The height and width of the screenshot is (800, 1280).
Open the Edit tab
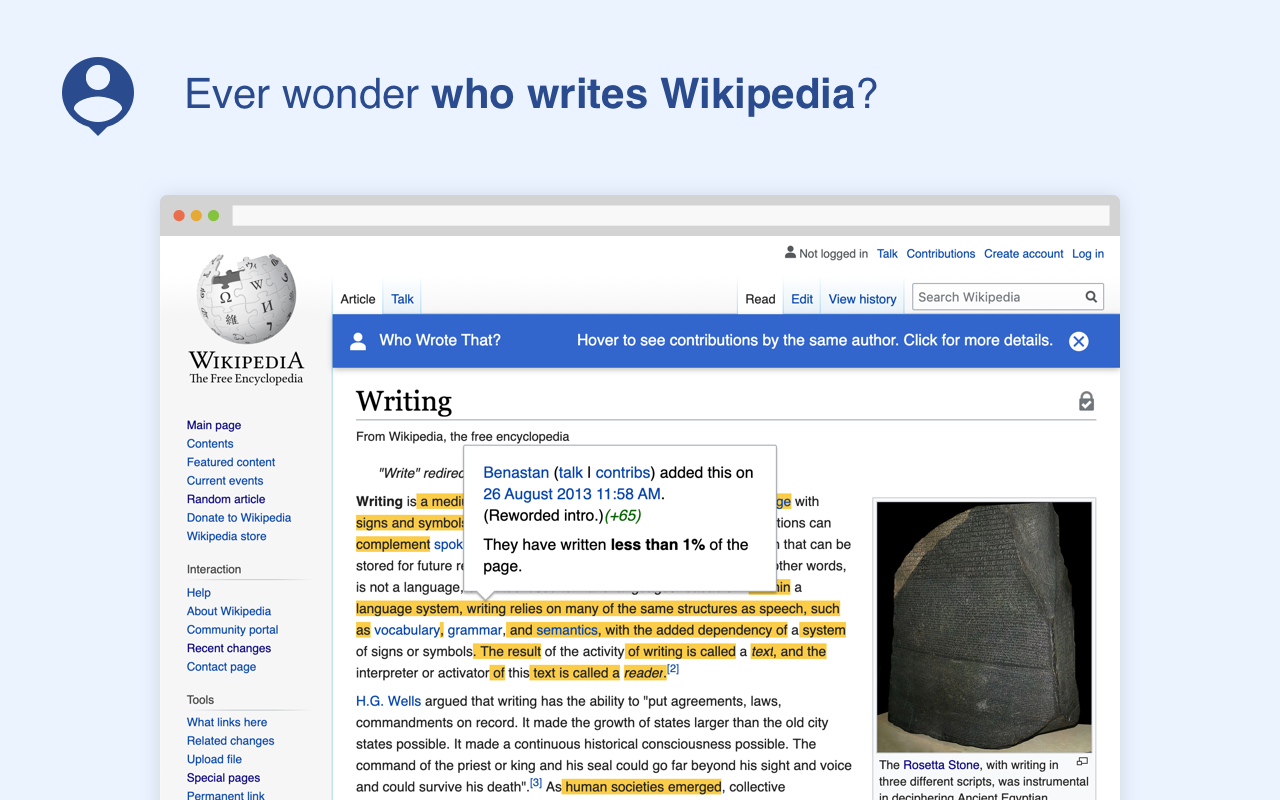pos(801,298)
